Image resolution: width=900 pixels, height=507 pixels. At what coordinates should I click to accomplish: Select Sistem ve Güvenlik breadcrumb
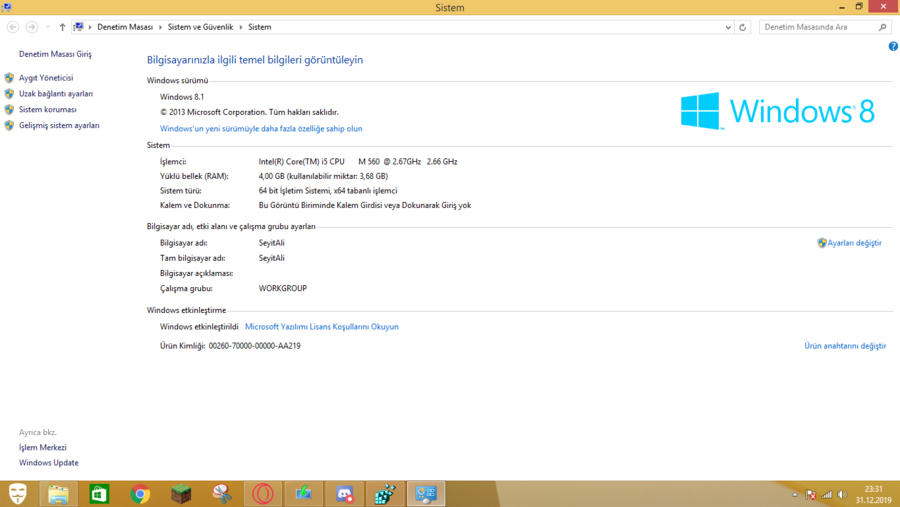click(x=200, y=27)
